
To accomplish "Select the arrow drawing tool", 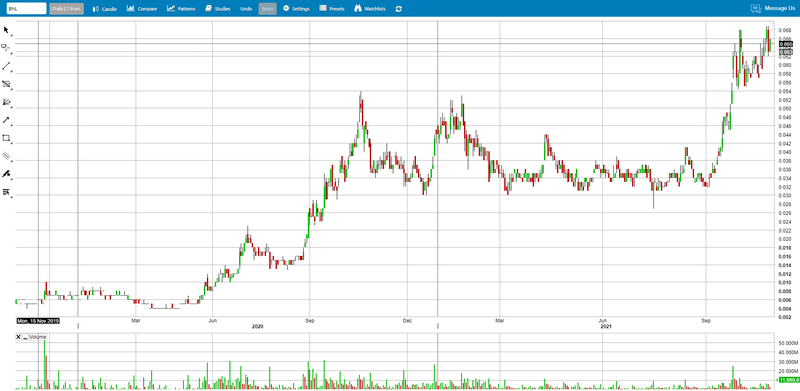I will click(6, 120).
